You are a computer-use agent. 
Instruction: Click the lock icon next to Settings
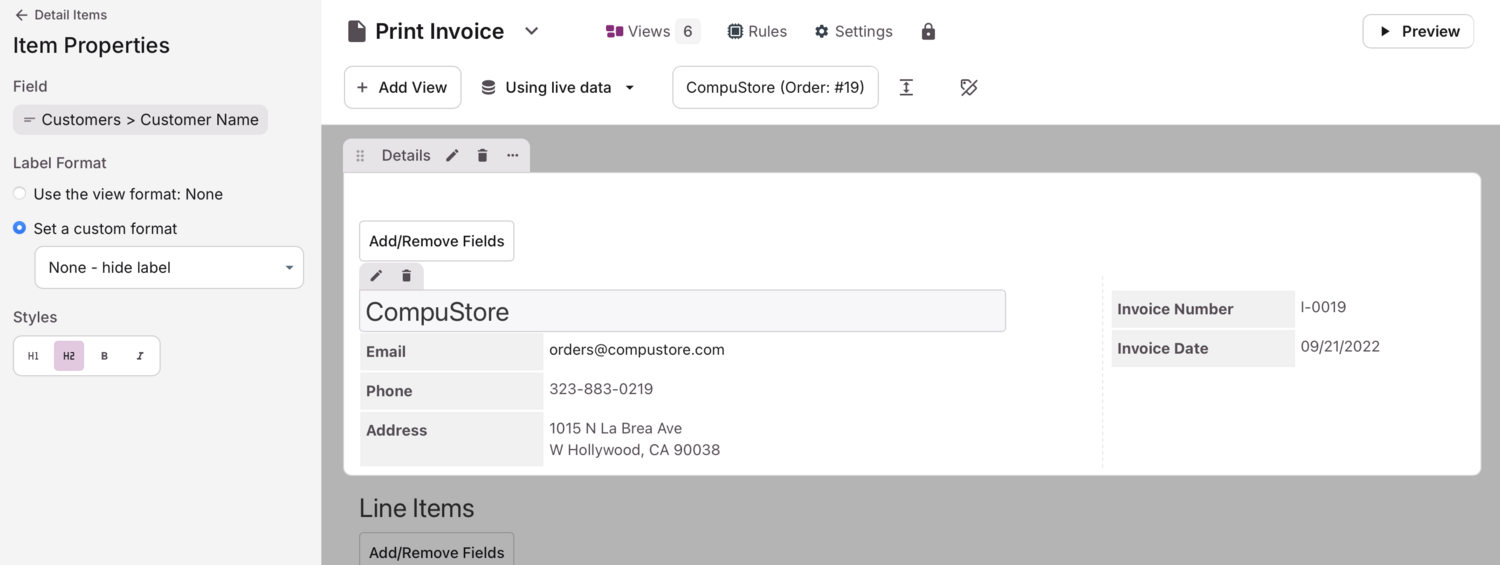928,32
